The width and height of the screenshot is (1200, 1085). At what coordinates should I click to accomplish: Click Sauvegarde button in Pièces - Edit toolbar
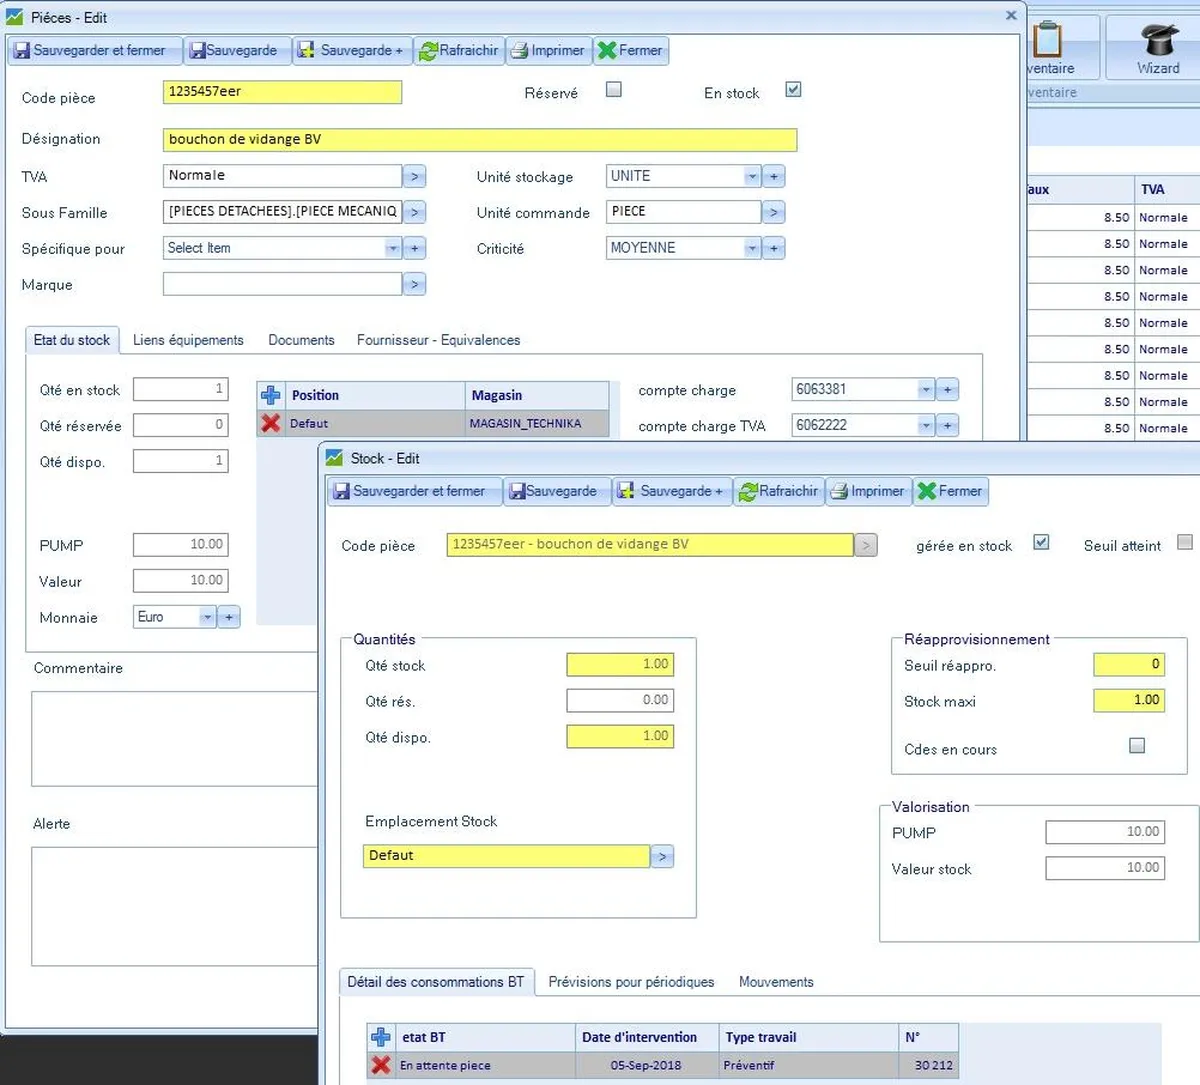237,50
